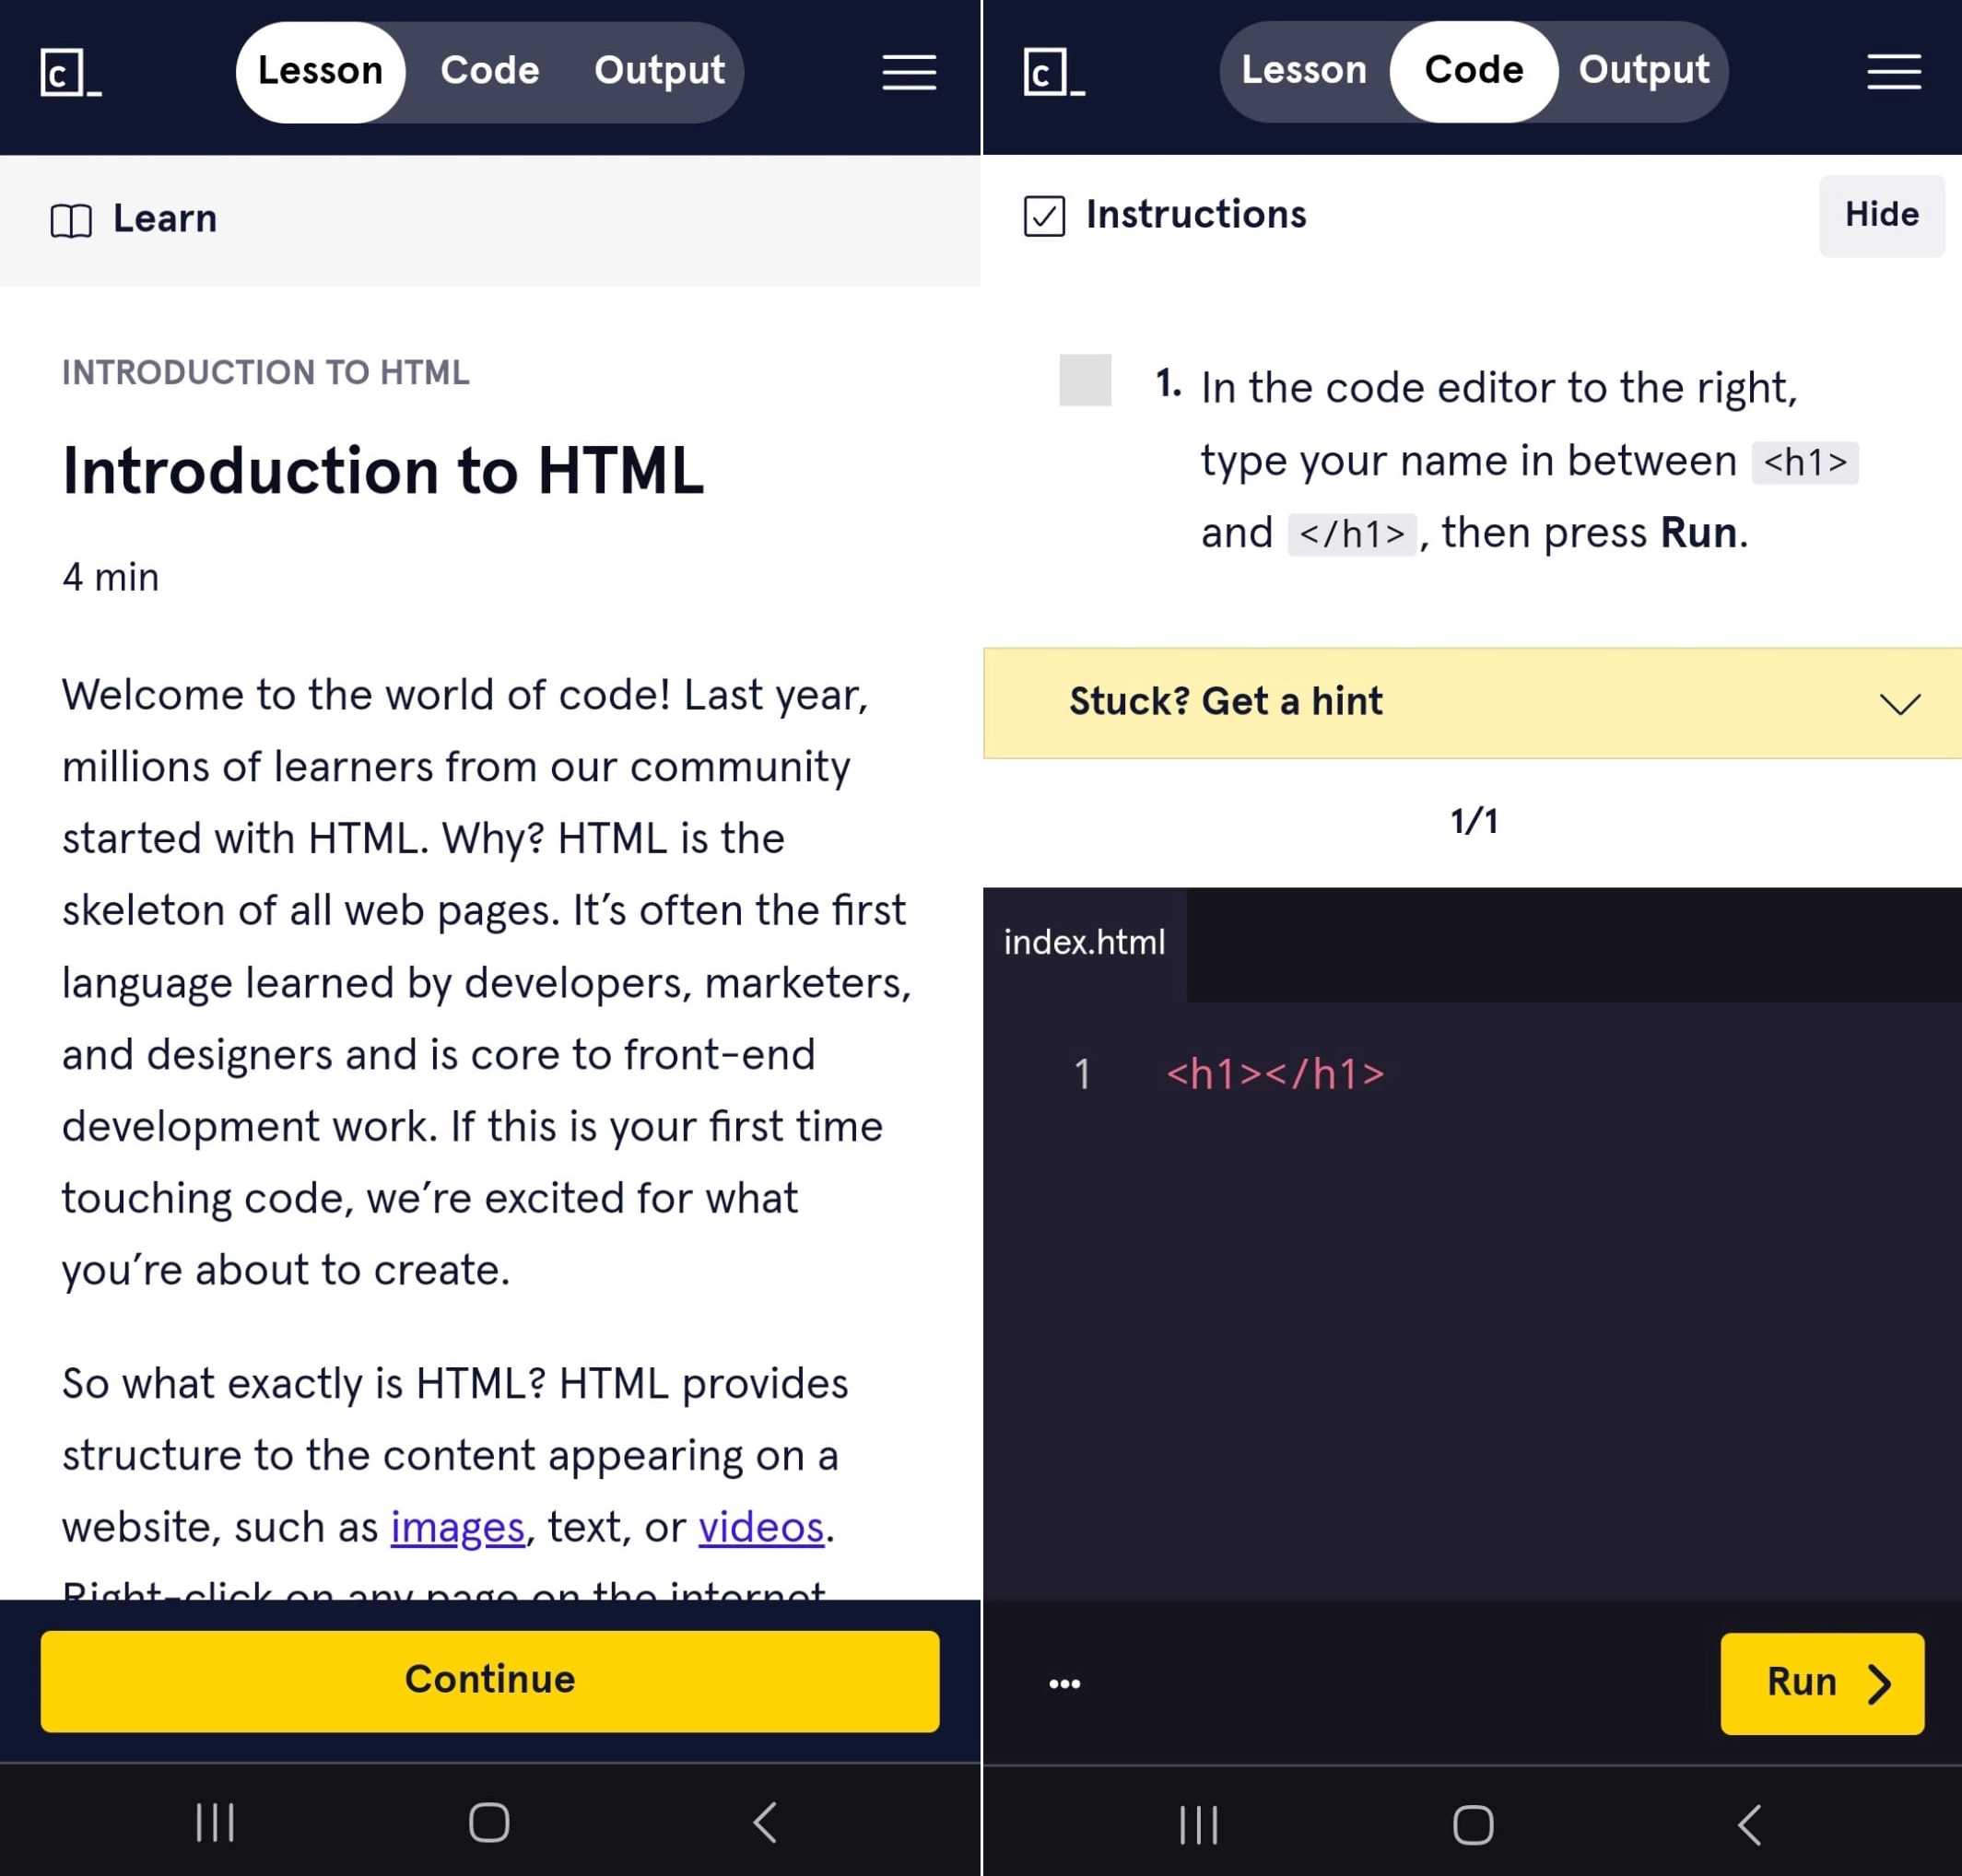Open the hamburger menu on right screen
Viewport: 1962px width, 1876px height.
pos(1893,72)
